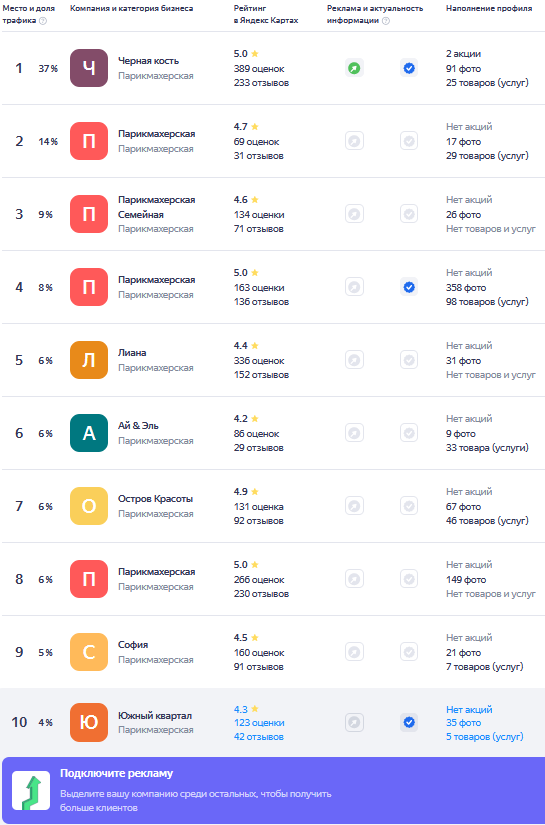Screen dimensions: 545x825
Task: Click the Подключите рекламу banner heading
Action: 116,773
